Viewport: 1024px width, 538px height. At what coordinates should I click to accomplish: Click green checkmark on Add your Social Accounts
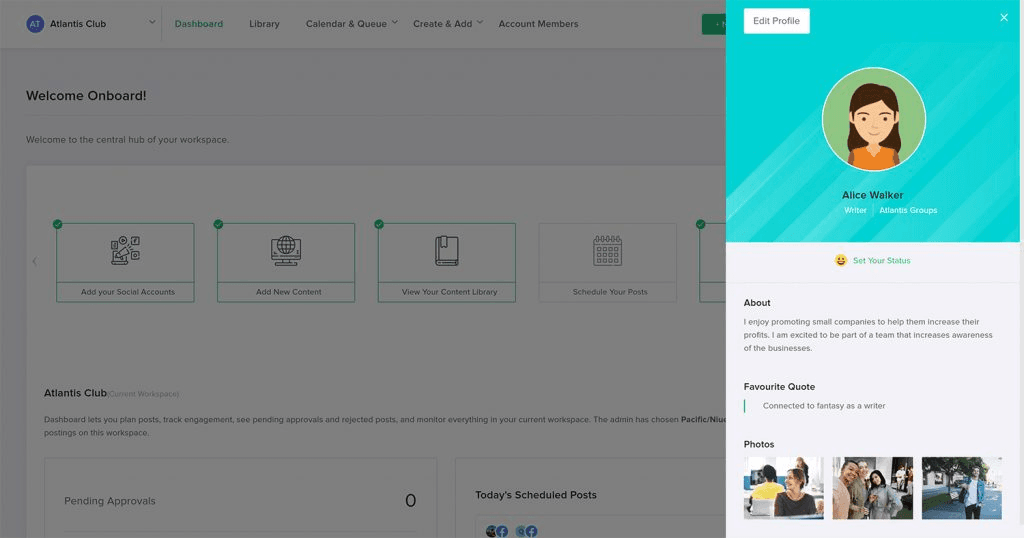pos(57,224)
